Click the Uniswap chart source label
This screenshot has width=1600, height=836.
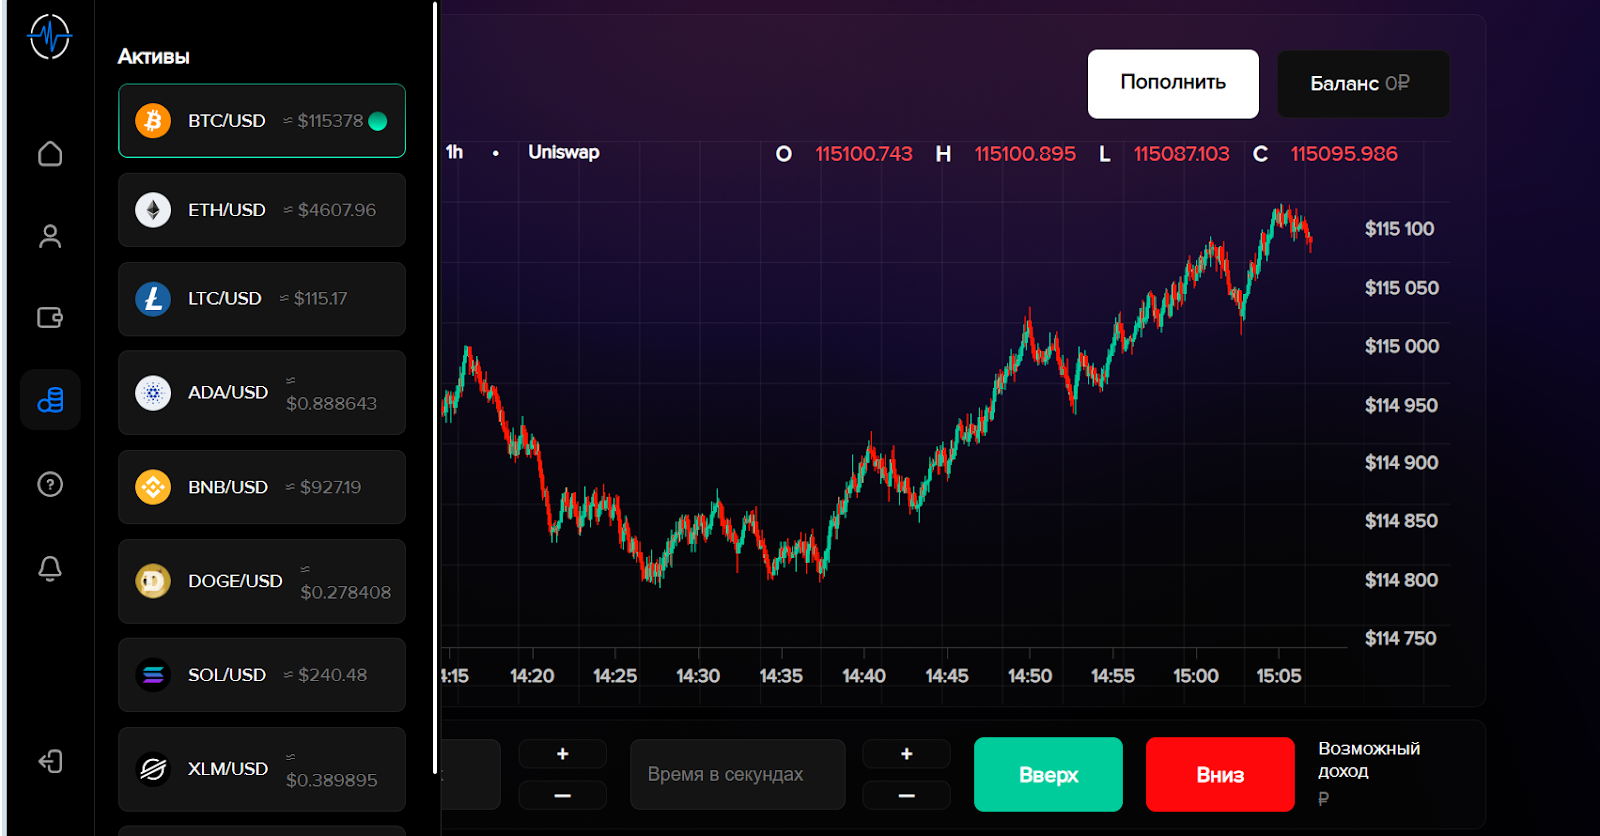click(564, 152)
